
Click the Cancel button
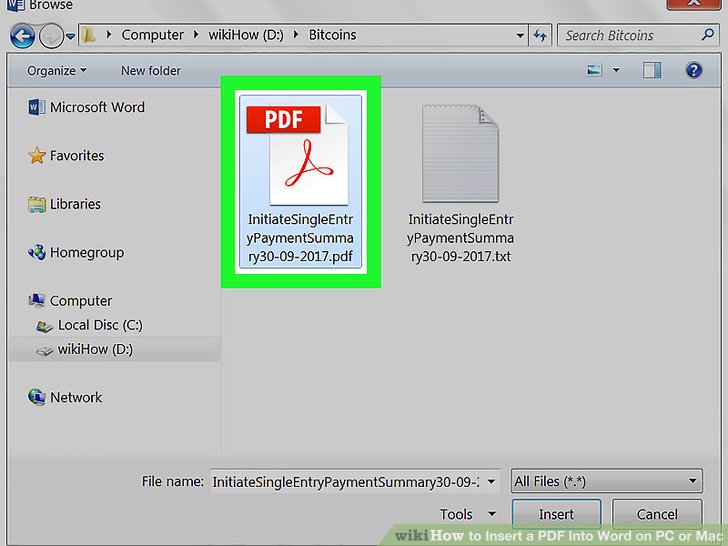click(x=657, y=514)
